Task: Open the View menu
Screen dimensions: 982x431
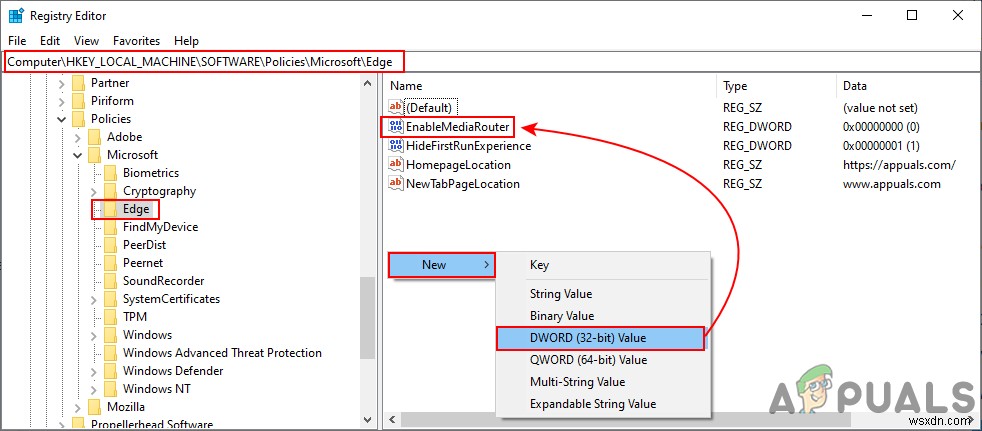Action: pos(86,41)
